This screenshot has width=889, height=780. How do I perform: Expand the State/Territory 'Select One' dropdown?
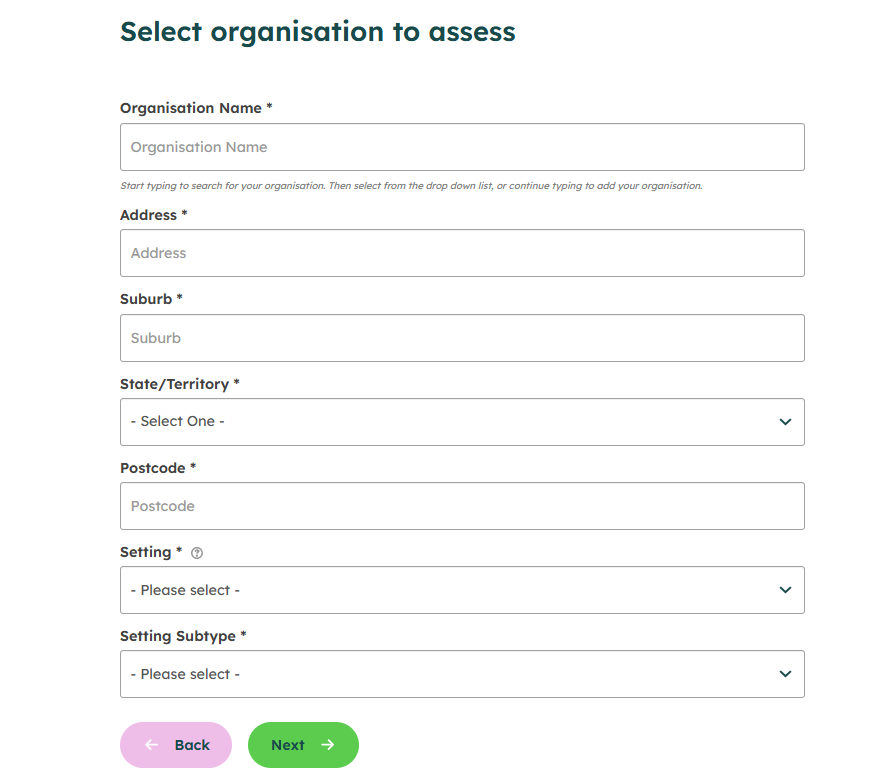[x=462, y=422]
